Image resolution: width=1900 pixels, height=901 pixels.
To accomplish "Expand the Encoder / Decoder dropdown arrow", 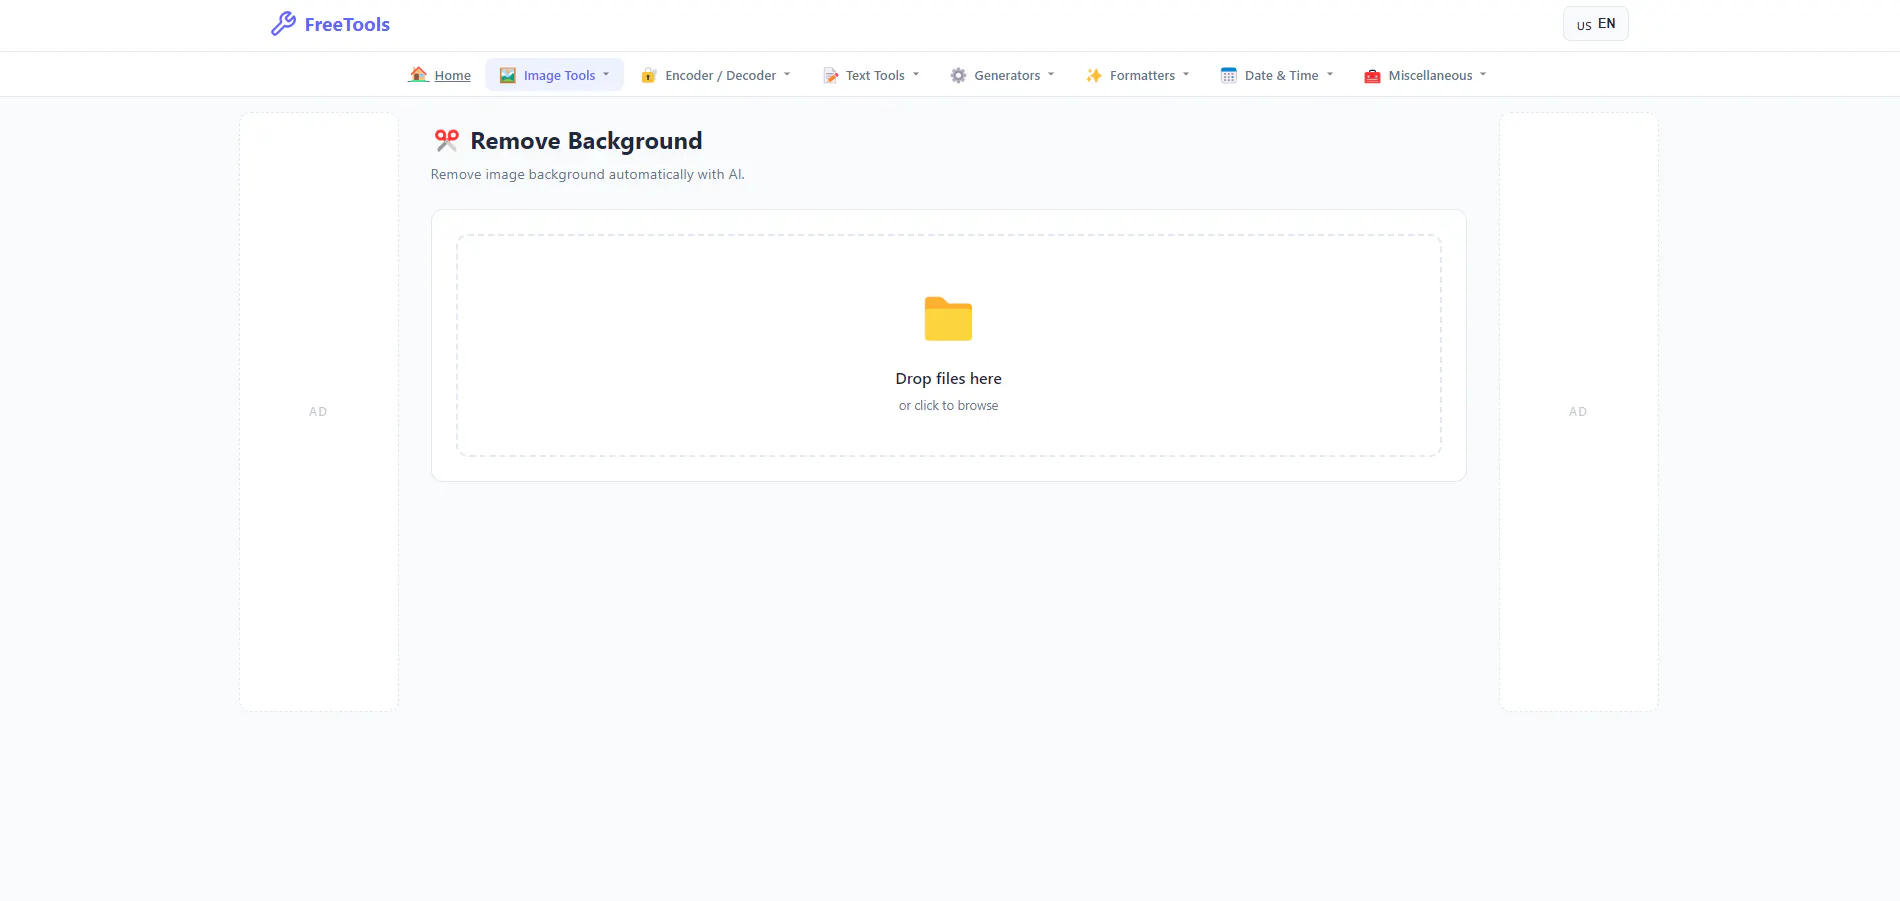I will pyautogui.click(x=787, y=75).
